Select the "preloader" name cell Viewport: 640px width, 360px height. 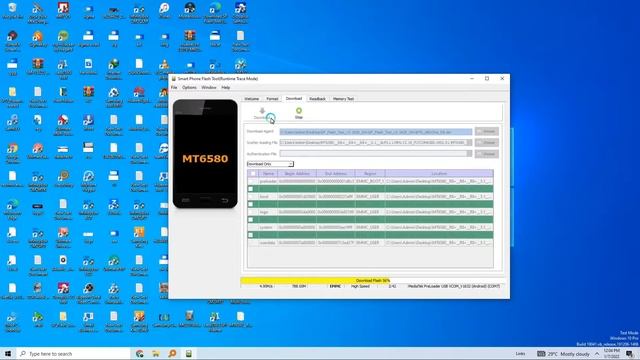point(268,181)
